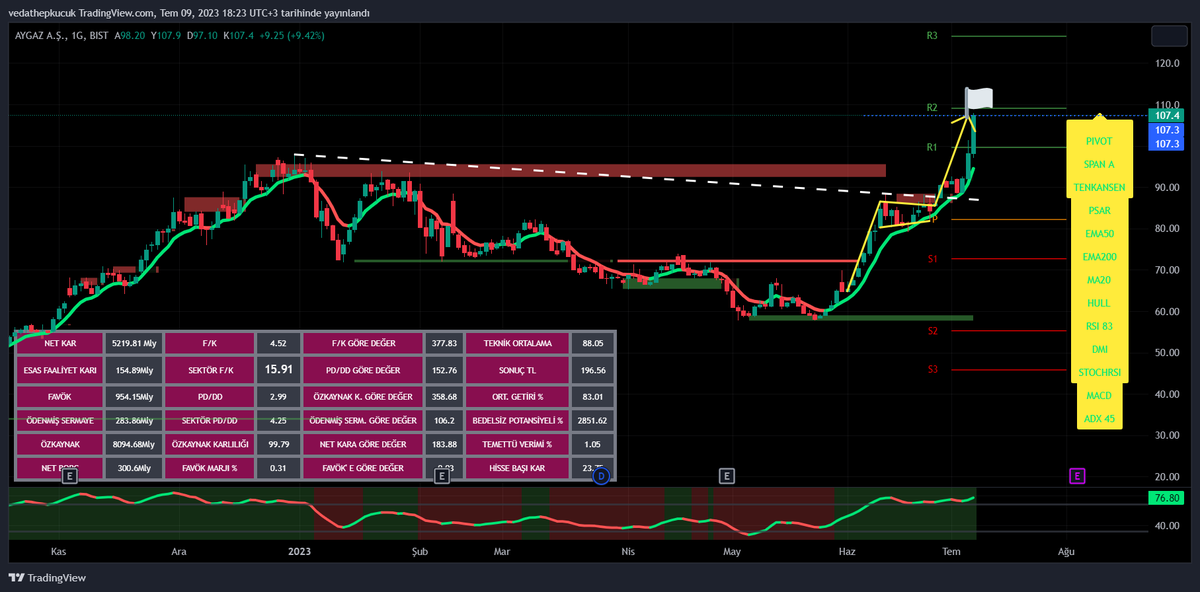
Task: Click the 120.0 price axis label
Action: click(1167, 64)
